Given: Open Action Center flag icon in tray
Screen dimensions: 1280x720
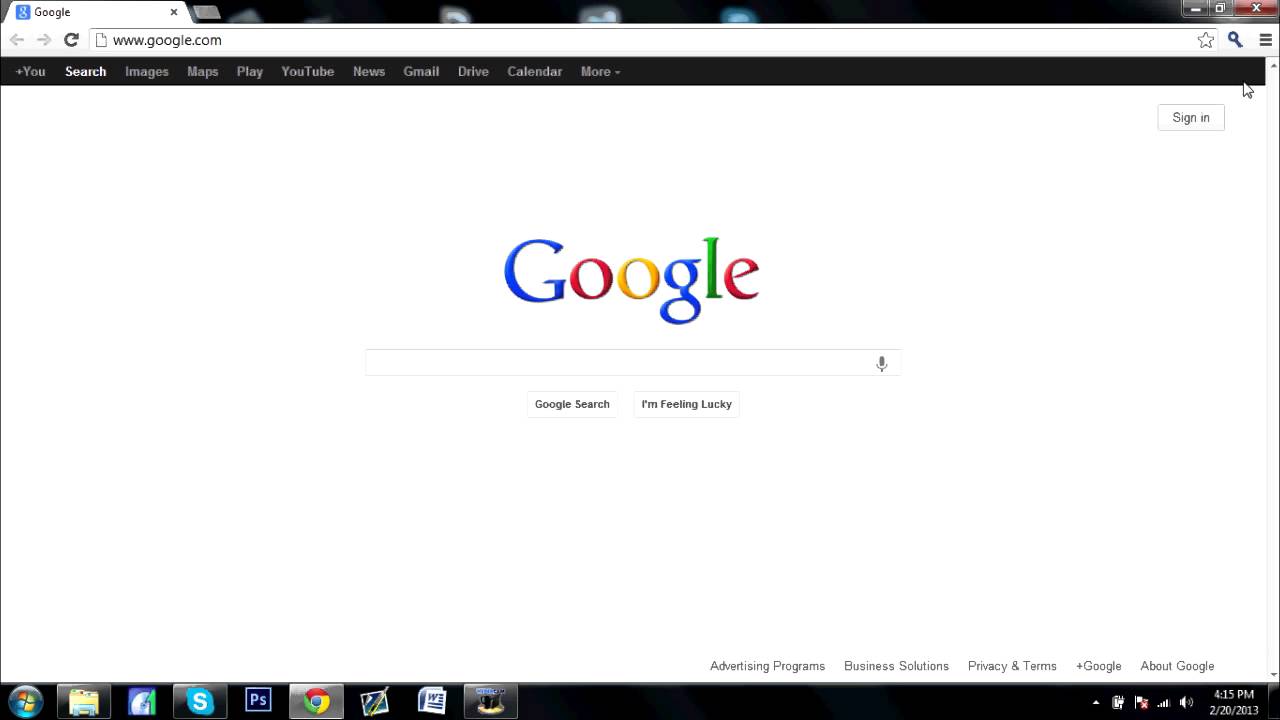Looking at the screenshot, I should point(1141,702).
